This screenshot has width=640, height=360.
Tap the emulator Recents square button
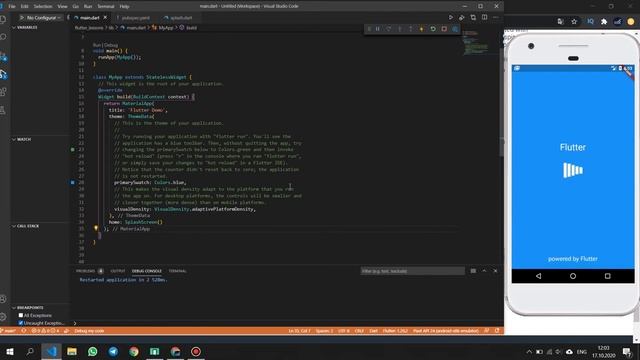tap(607, 276)
